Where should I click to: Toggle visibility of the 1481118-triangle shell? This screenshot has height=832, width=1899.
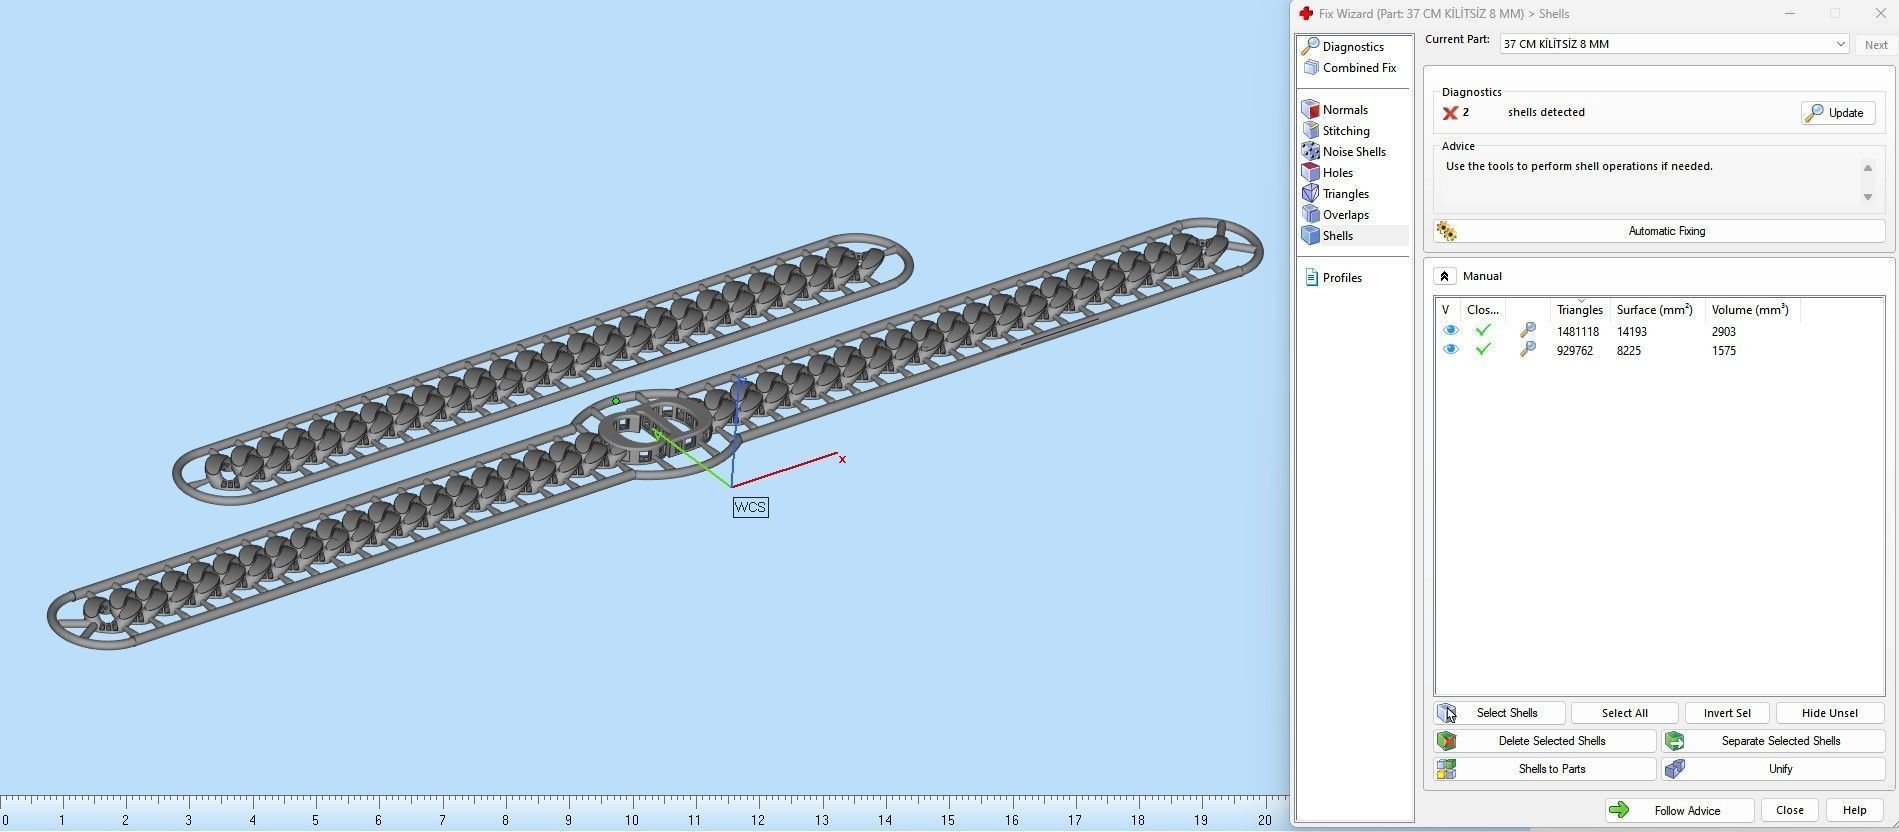pos(1450,330)
